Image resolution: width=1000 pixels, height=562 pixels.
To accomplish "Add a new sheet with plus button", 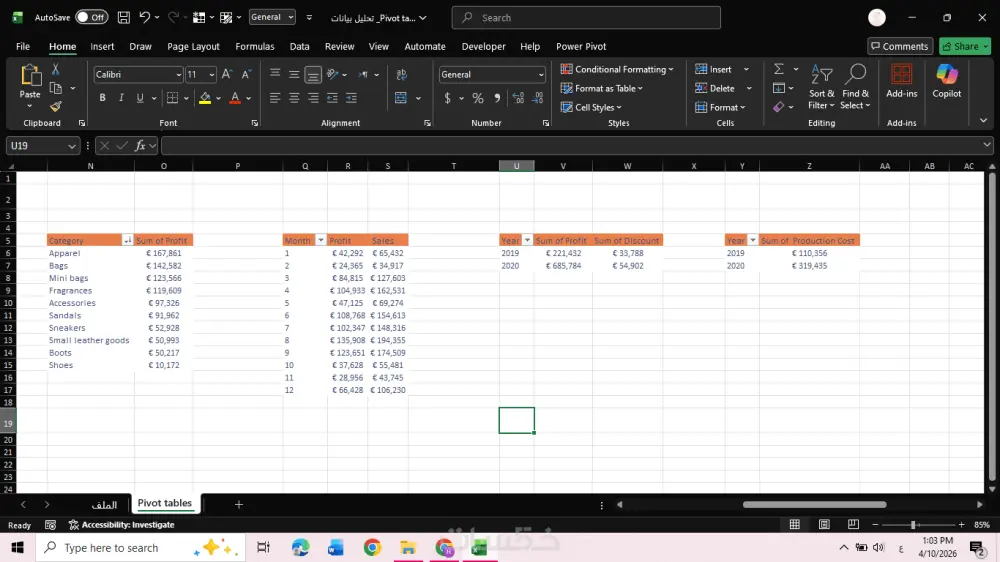I will 239,505.
